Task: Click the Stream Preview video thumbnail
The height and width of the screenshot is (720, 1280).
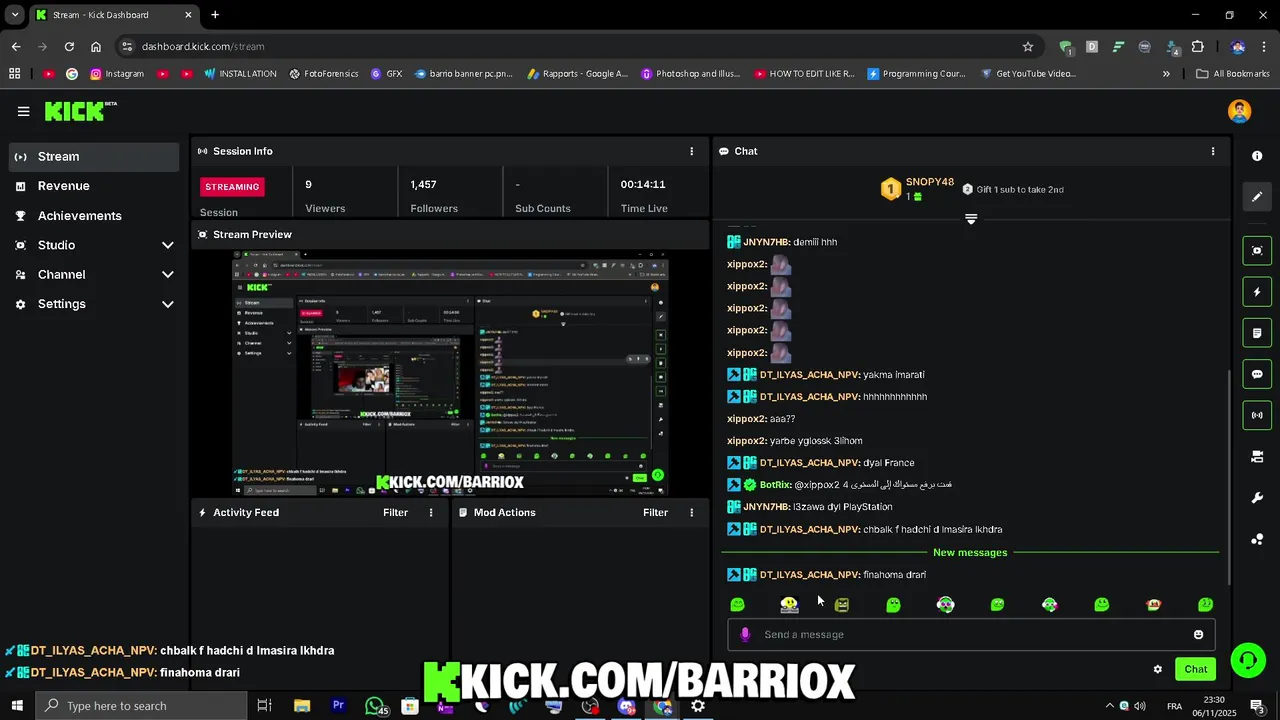Action: click(450, 372)
